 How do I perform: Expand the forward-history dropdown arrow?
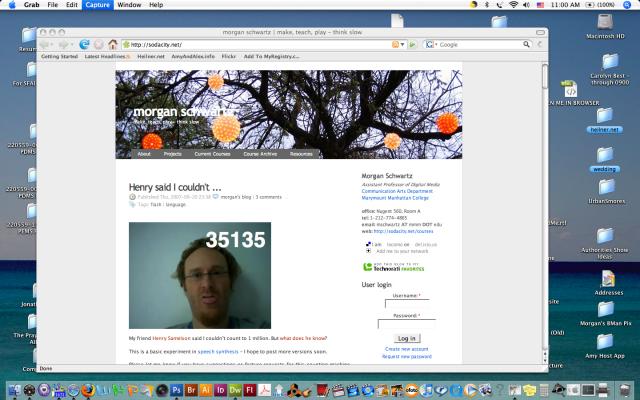(71, 44)
